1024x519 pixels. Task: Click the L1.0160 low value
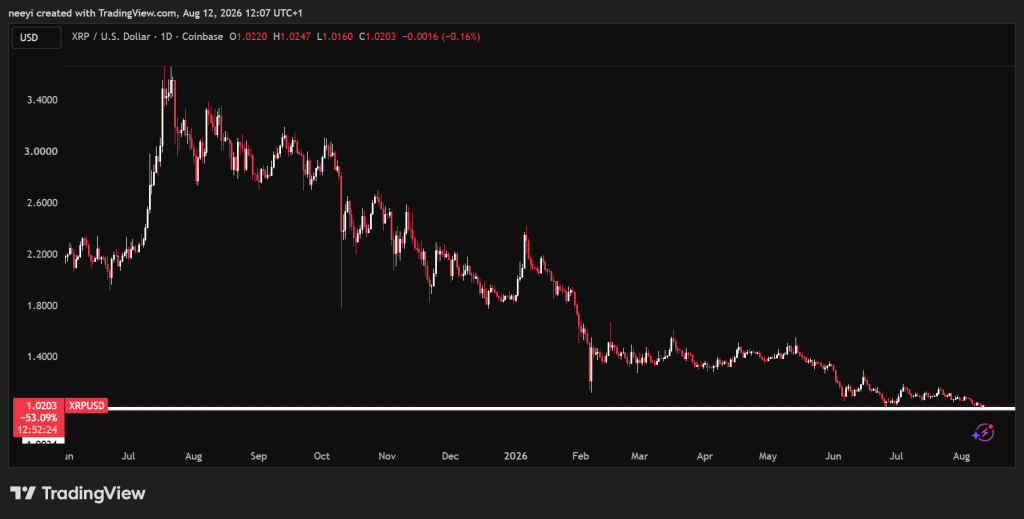(335, 37)
